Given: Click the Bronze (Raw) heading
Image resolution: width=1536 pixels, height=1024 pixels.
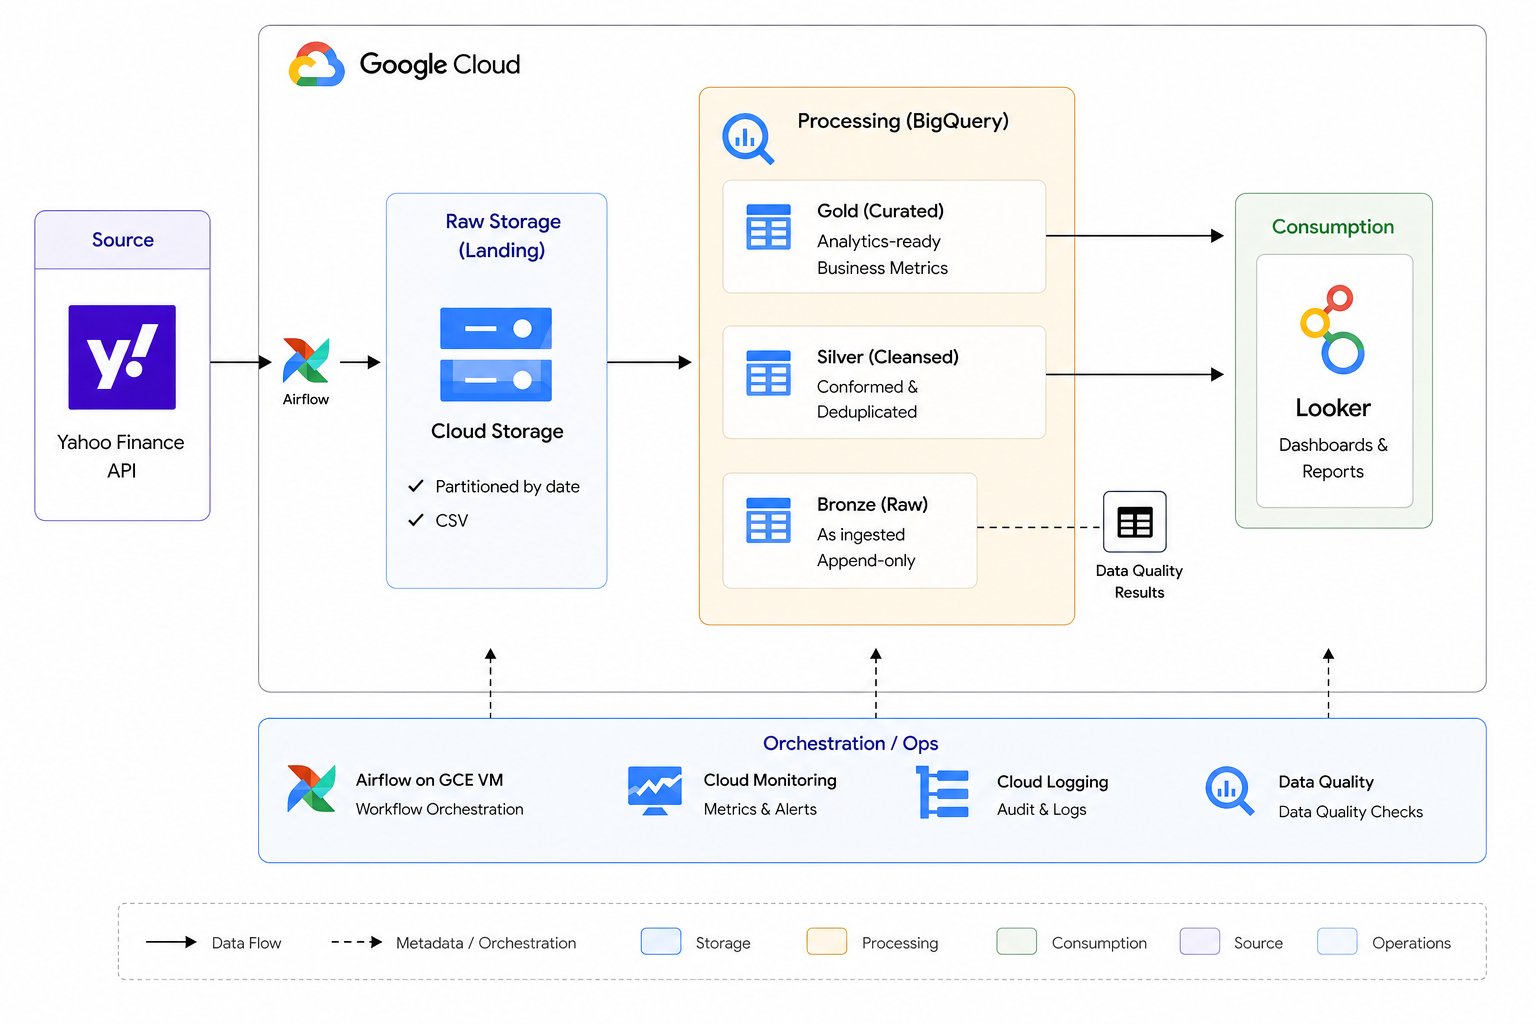Looking at the screenshot, I should pyautogui.click(x=872, y=505).
